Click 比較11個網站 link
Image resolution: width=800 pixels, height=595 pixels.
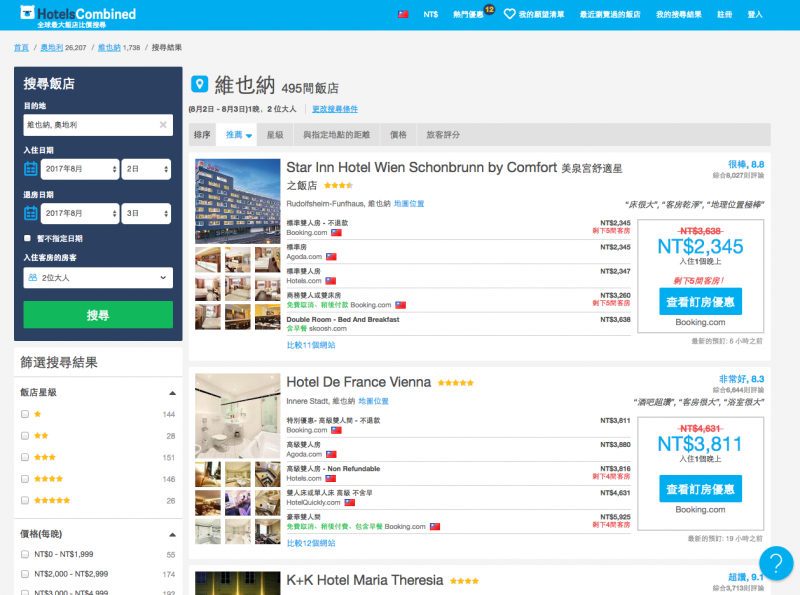[311, 345]
